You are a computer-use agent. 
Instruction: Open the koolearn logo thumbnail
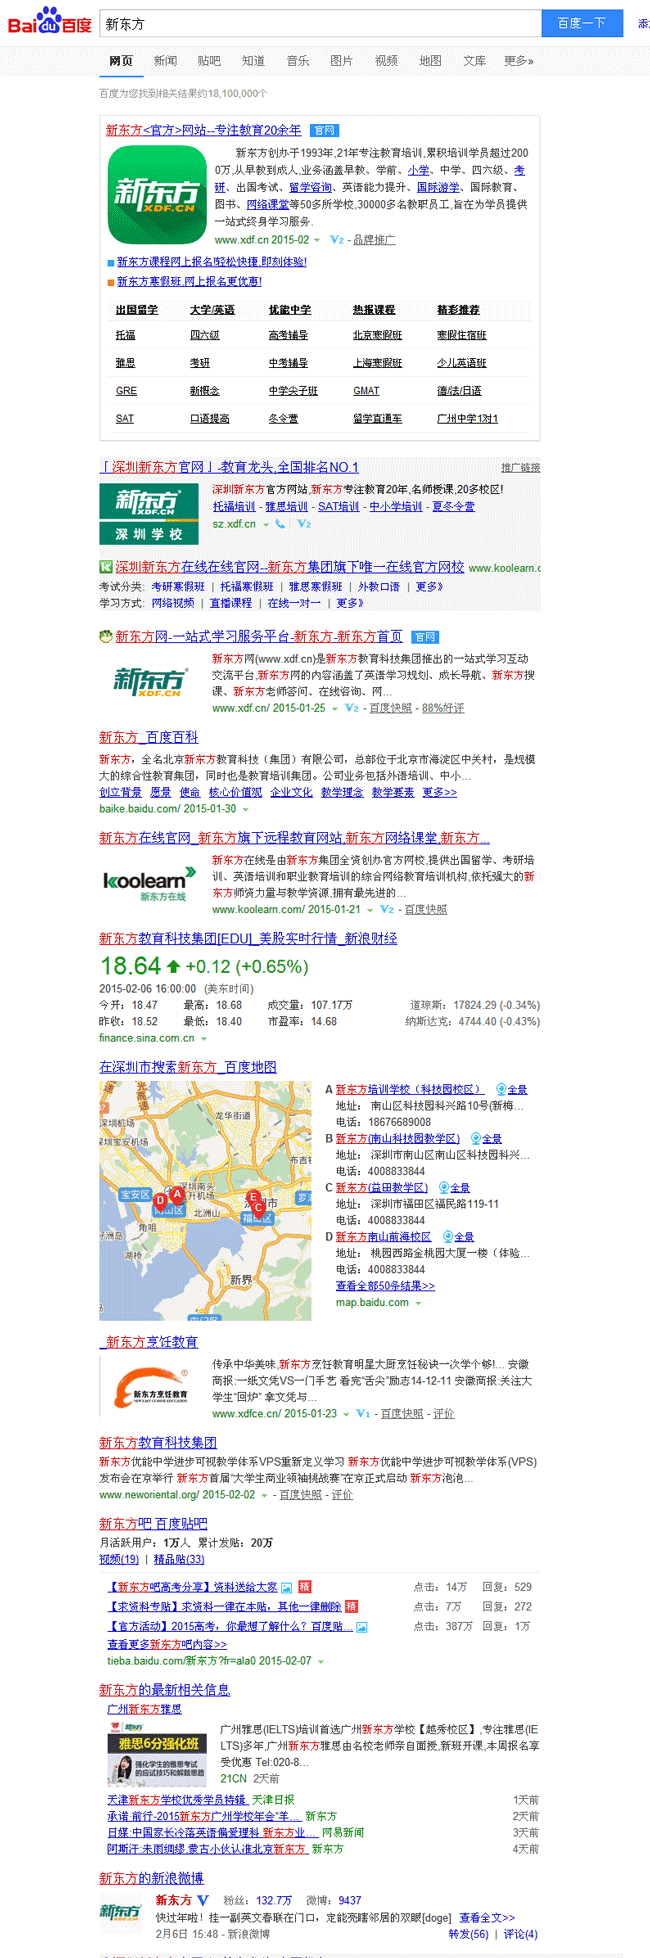(x=149, y=885)
